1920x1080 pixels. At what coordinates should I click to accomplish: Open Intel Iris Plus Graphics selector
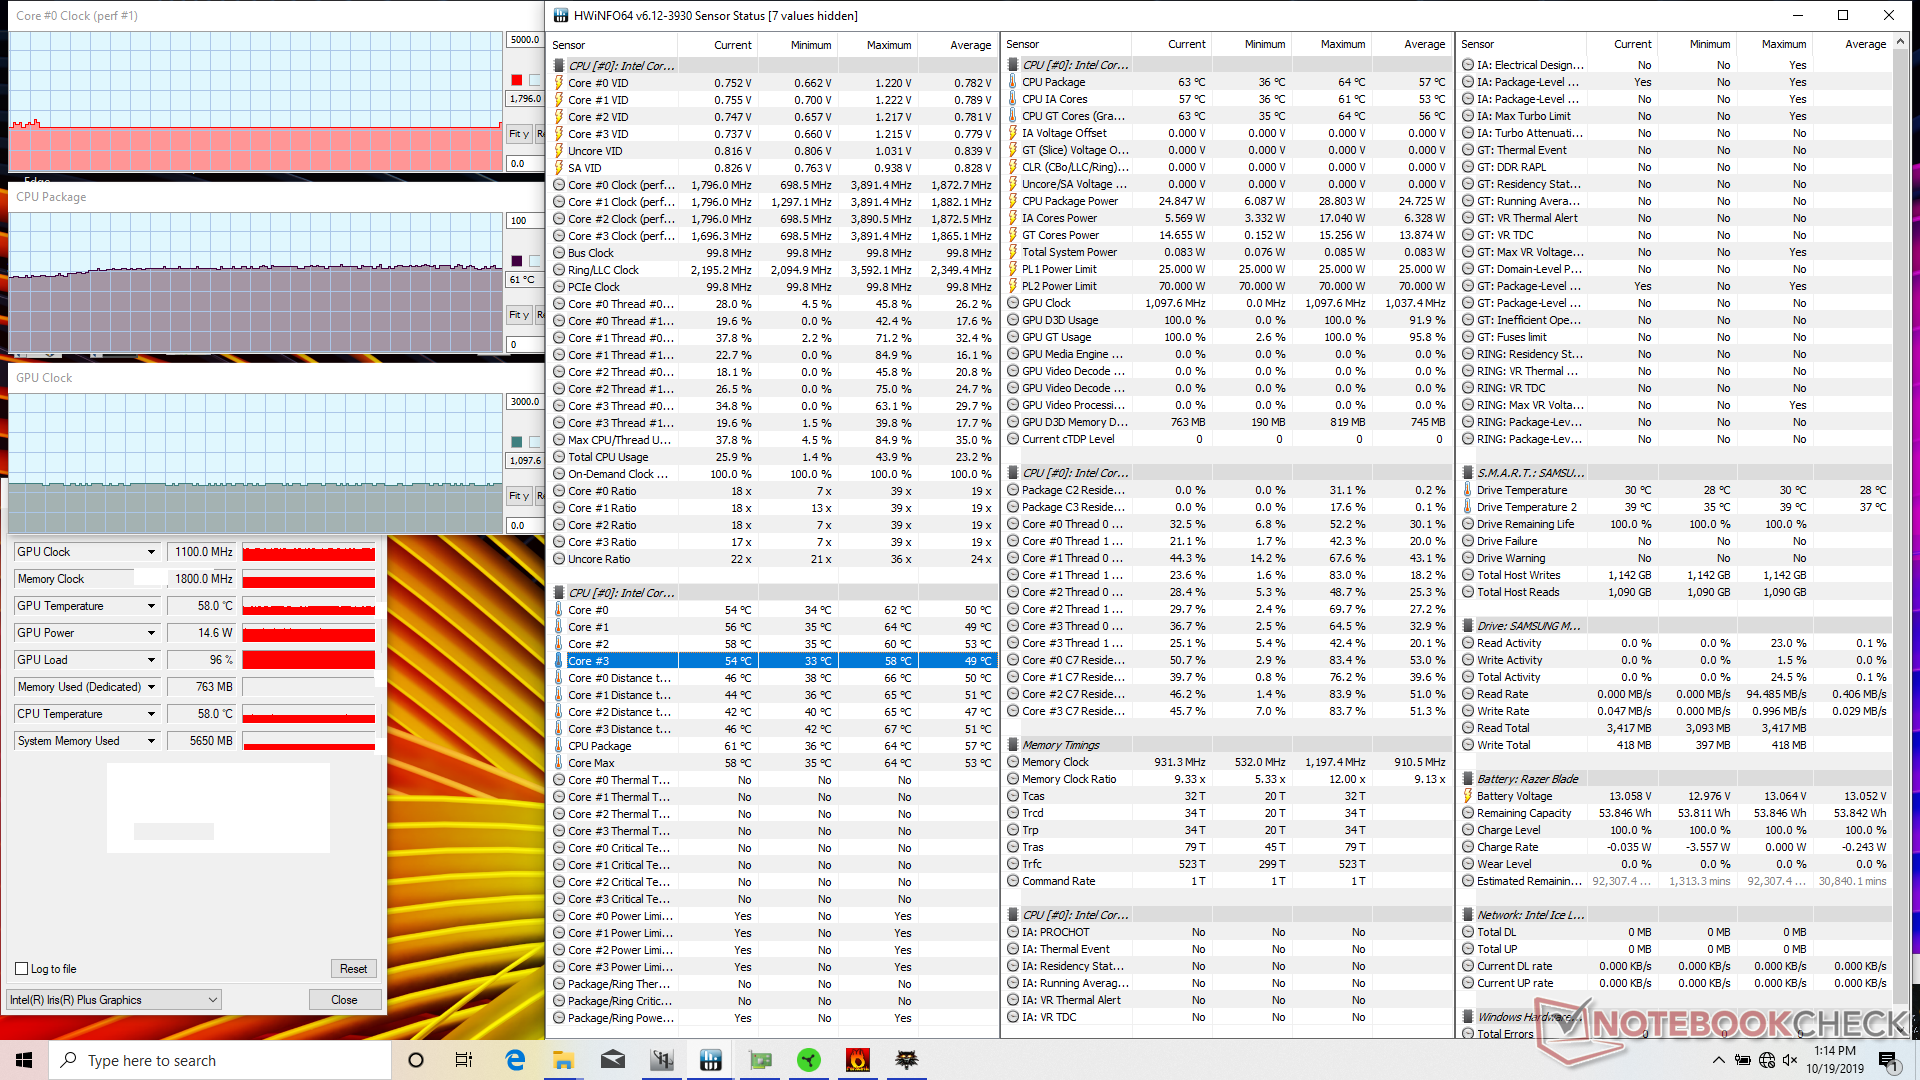click(x=113, y=999)
